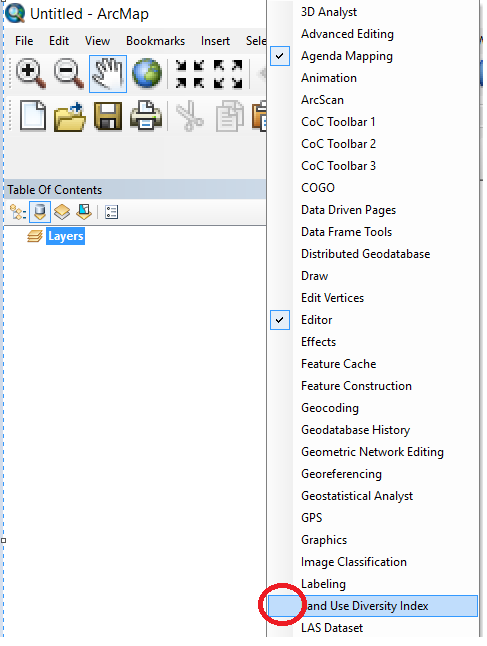Enable the Land Use Diversity Index toolbar
487x646 pixels.
[373, 606]
